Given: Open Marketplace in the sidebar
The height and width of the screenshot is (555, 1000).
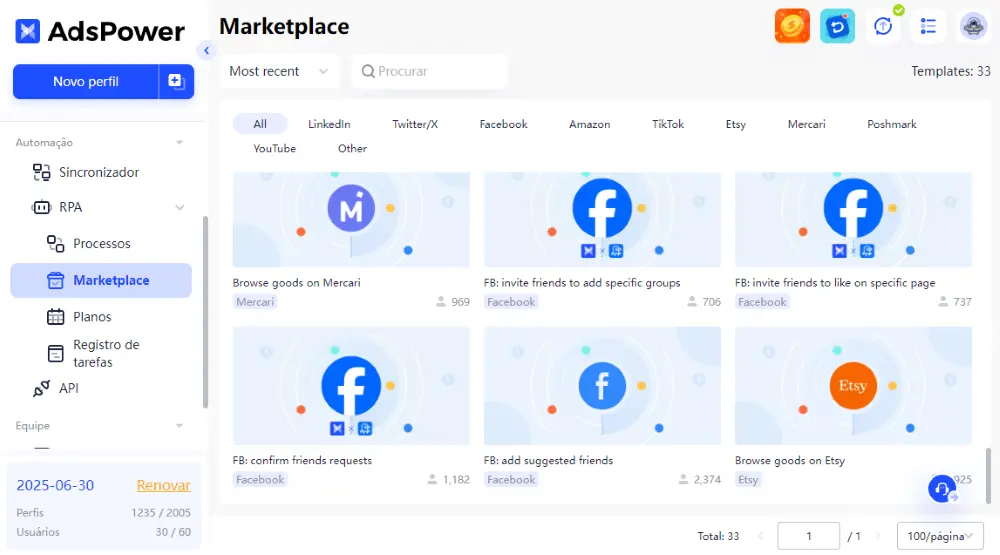Looking at the screenshot, I should (101, 280).
